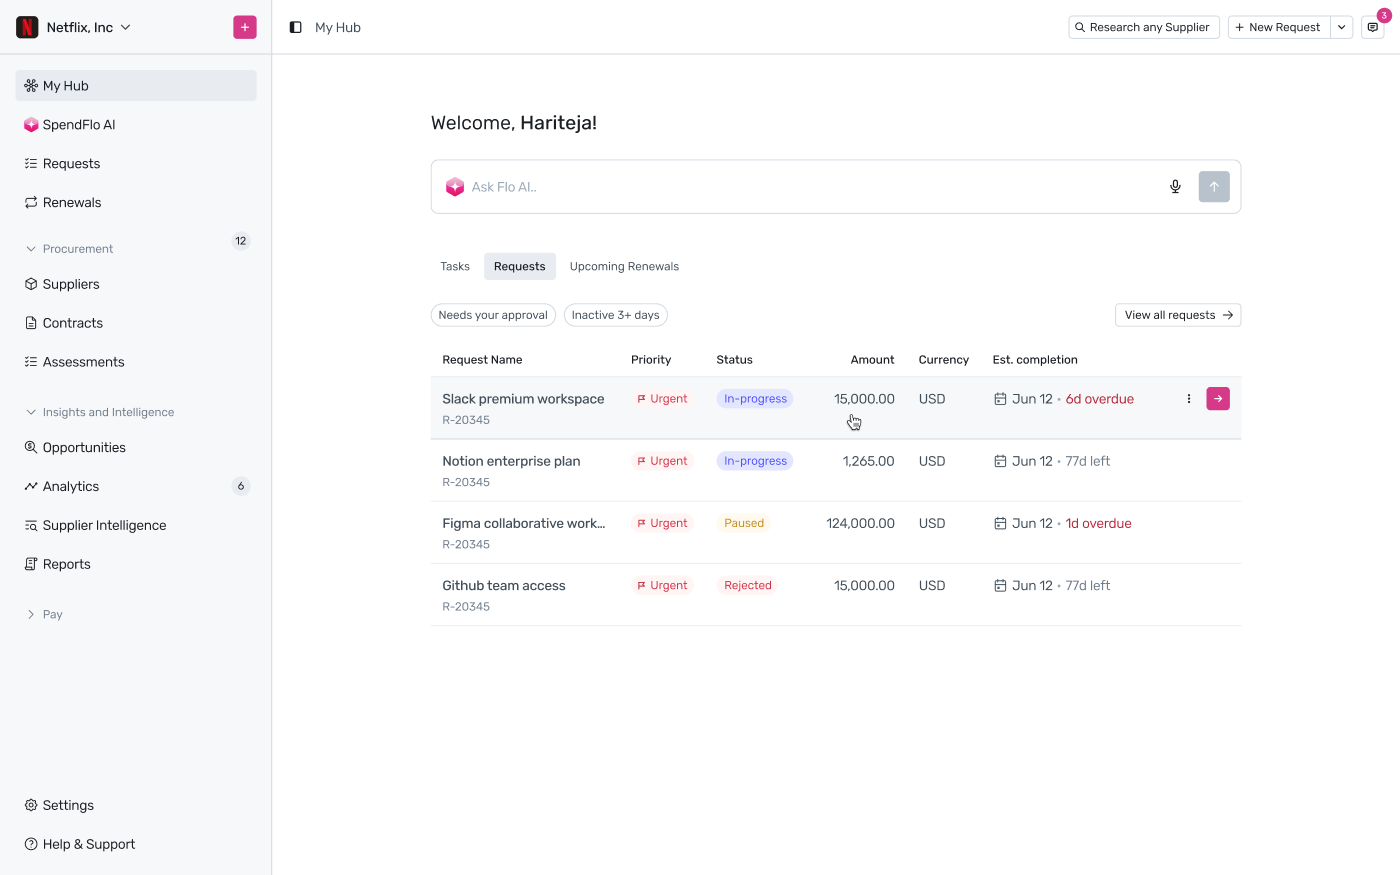Open Contracts in the sidebar
Screen dimensions: 1400x875
[136, 323]
